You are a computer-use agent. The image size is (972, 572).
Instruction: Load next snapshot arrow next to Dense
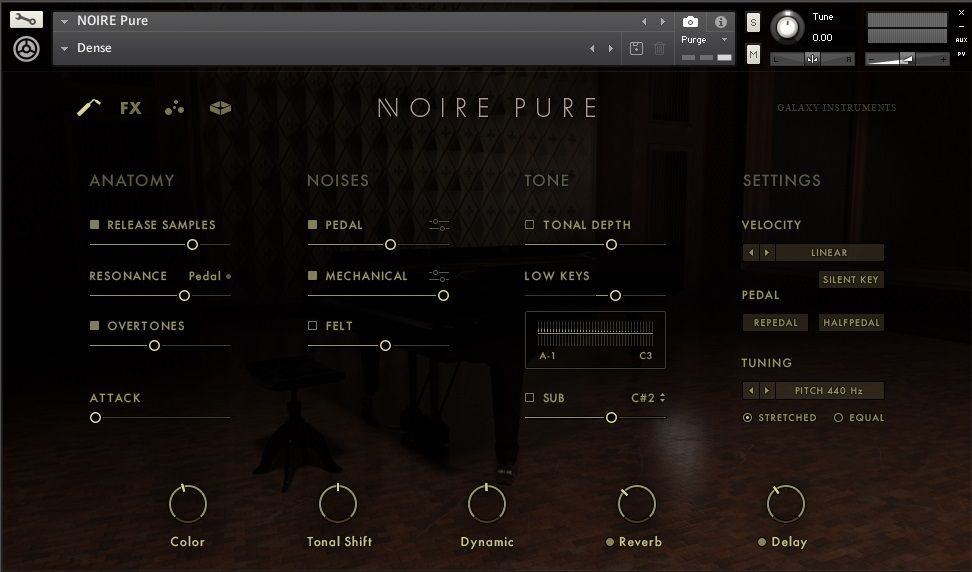click(611, 48)
